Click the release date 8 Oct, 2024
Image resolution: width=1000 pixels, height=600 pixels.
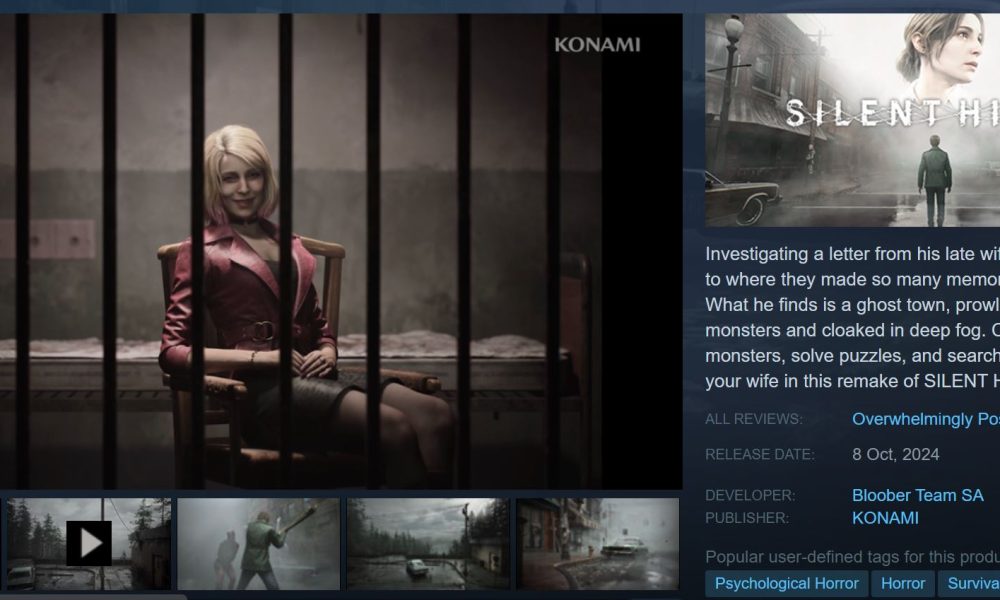pos(895,455)
